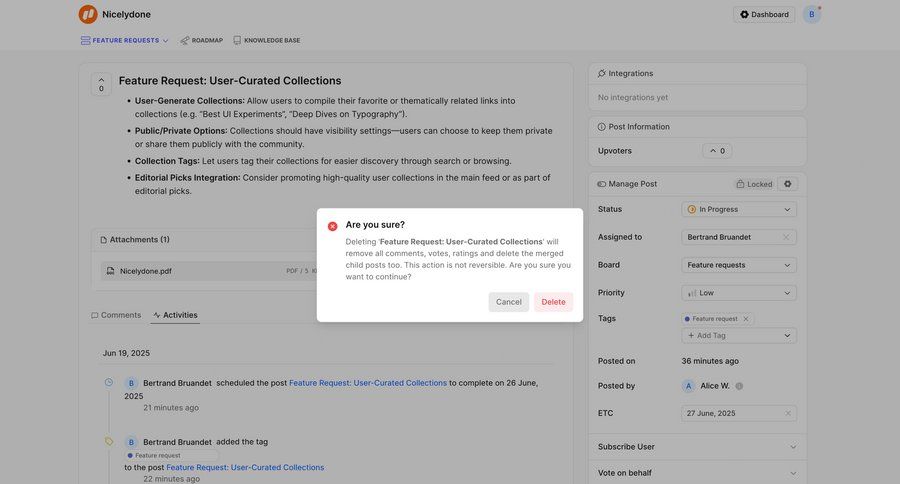900x484 pixels.
Task: Click No integrations yet text
Action: (x=633, y=98)
